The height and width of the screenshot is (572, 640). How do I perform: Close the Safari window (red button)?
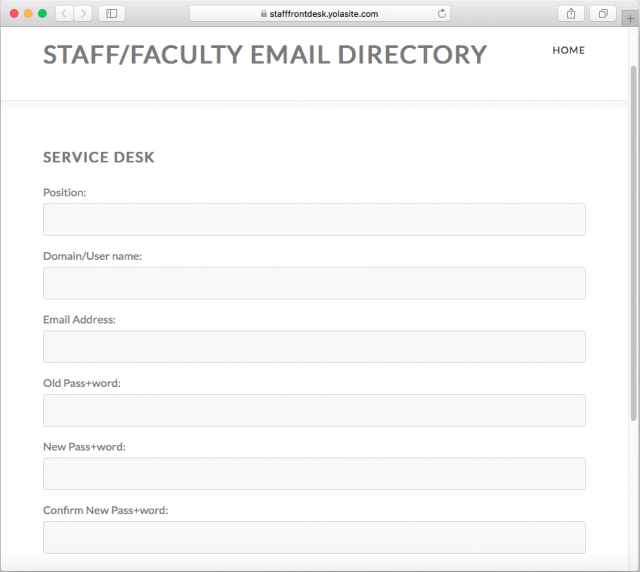click(x=14, y=13)
